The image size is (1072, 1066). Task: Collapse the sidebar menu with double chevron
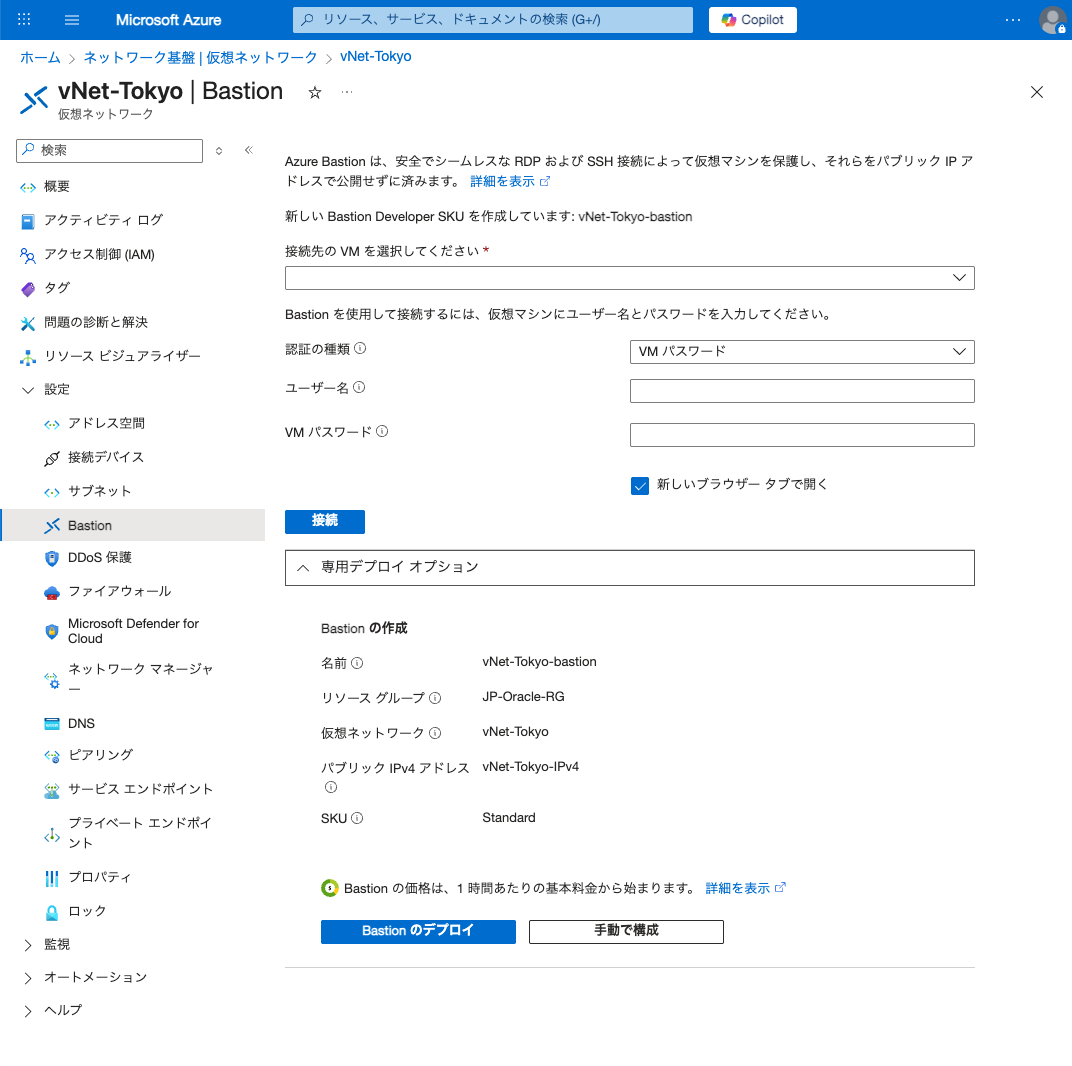point(249,150)
